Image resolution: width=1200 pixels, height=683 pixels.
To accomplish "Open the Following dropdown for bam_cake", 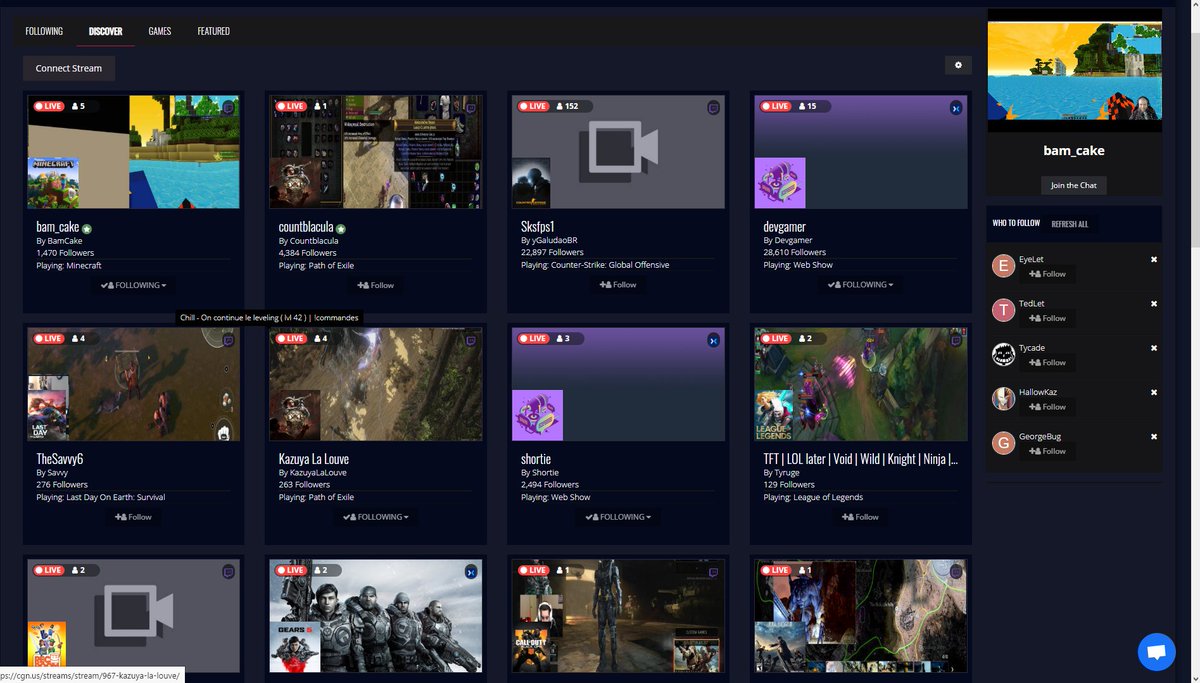I will click(133, 285).
